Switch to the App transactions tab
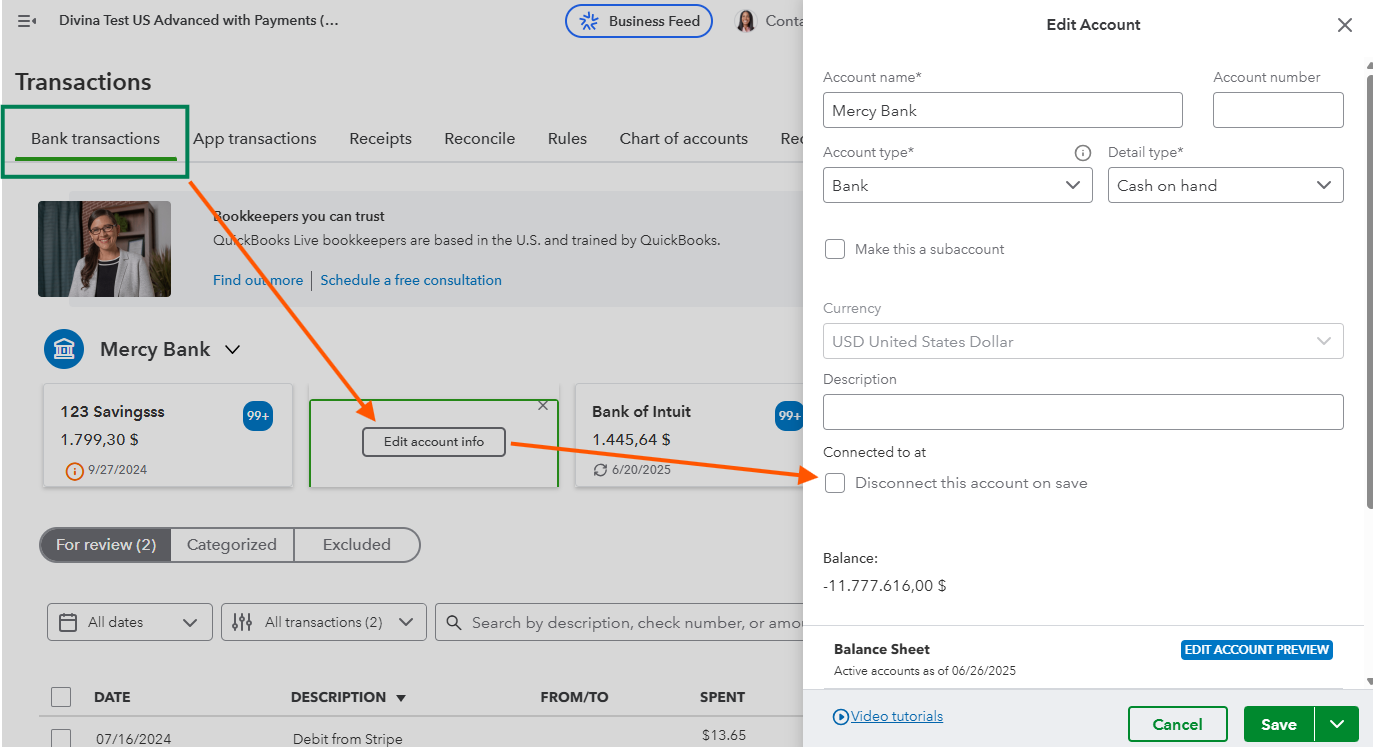Screen dimensions: 1373x747 255,139
